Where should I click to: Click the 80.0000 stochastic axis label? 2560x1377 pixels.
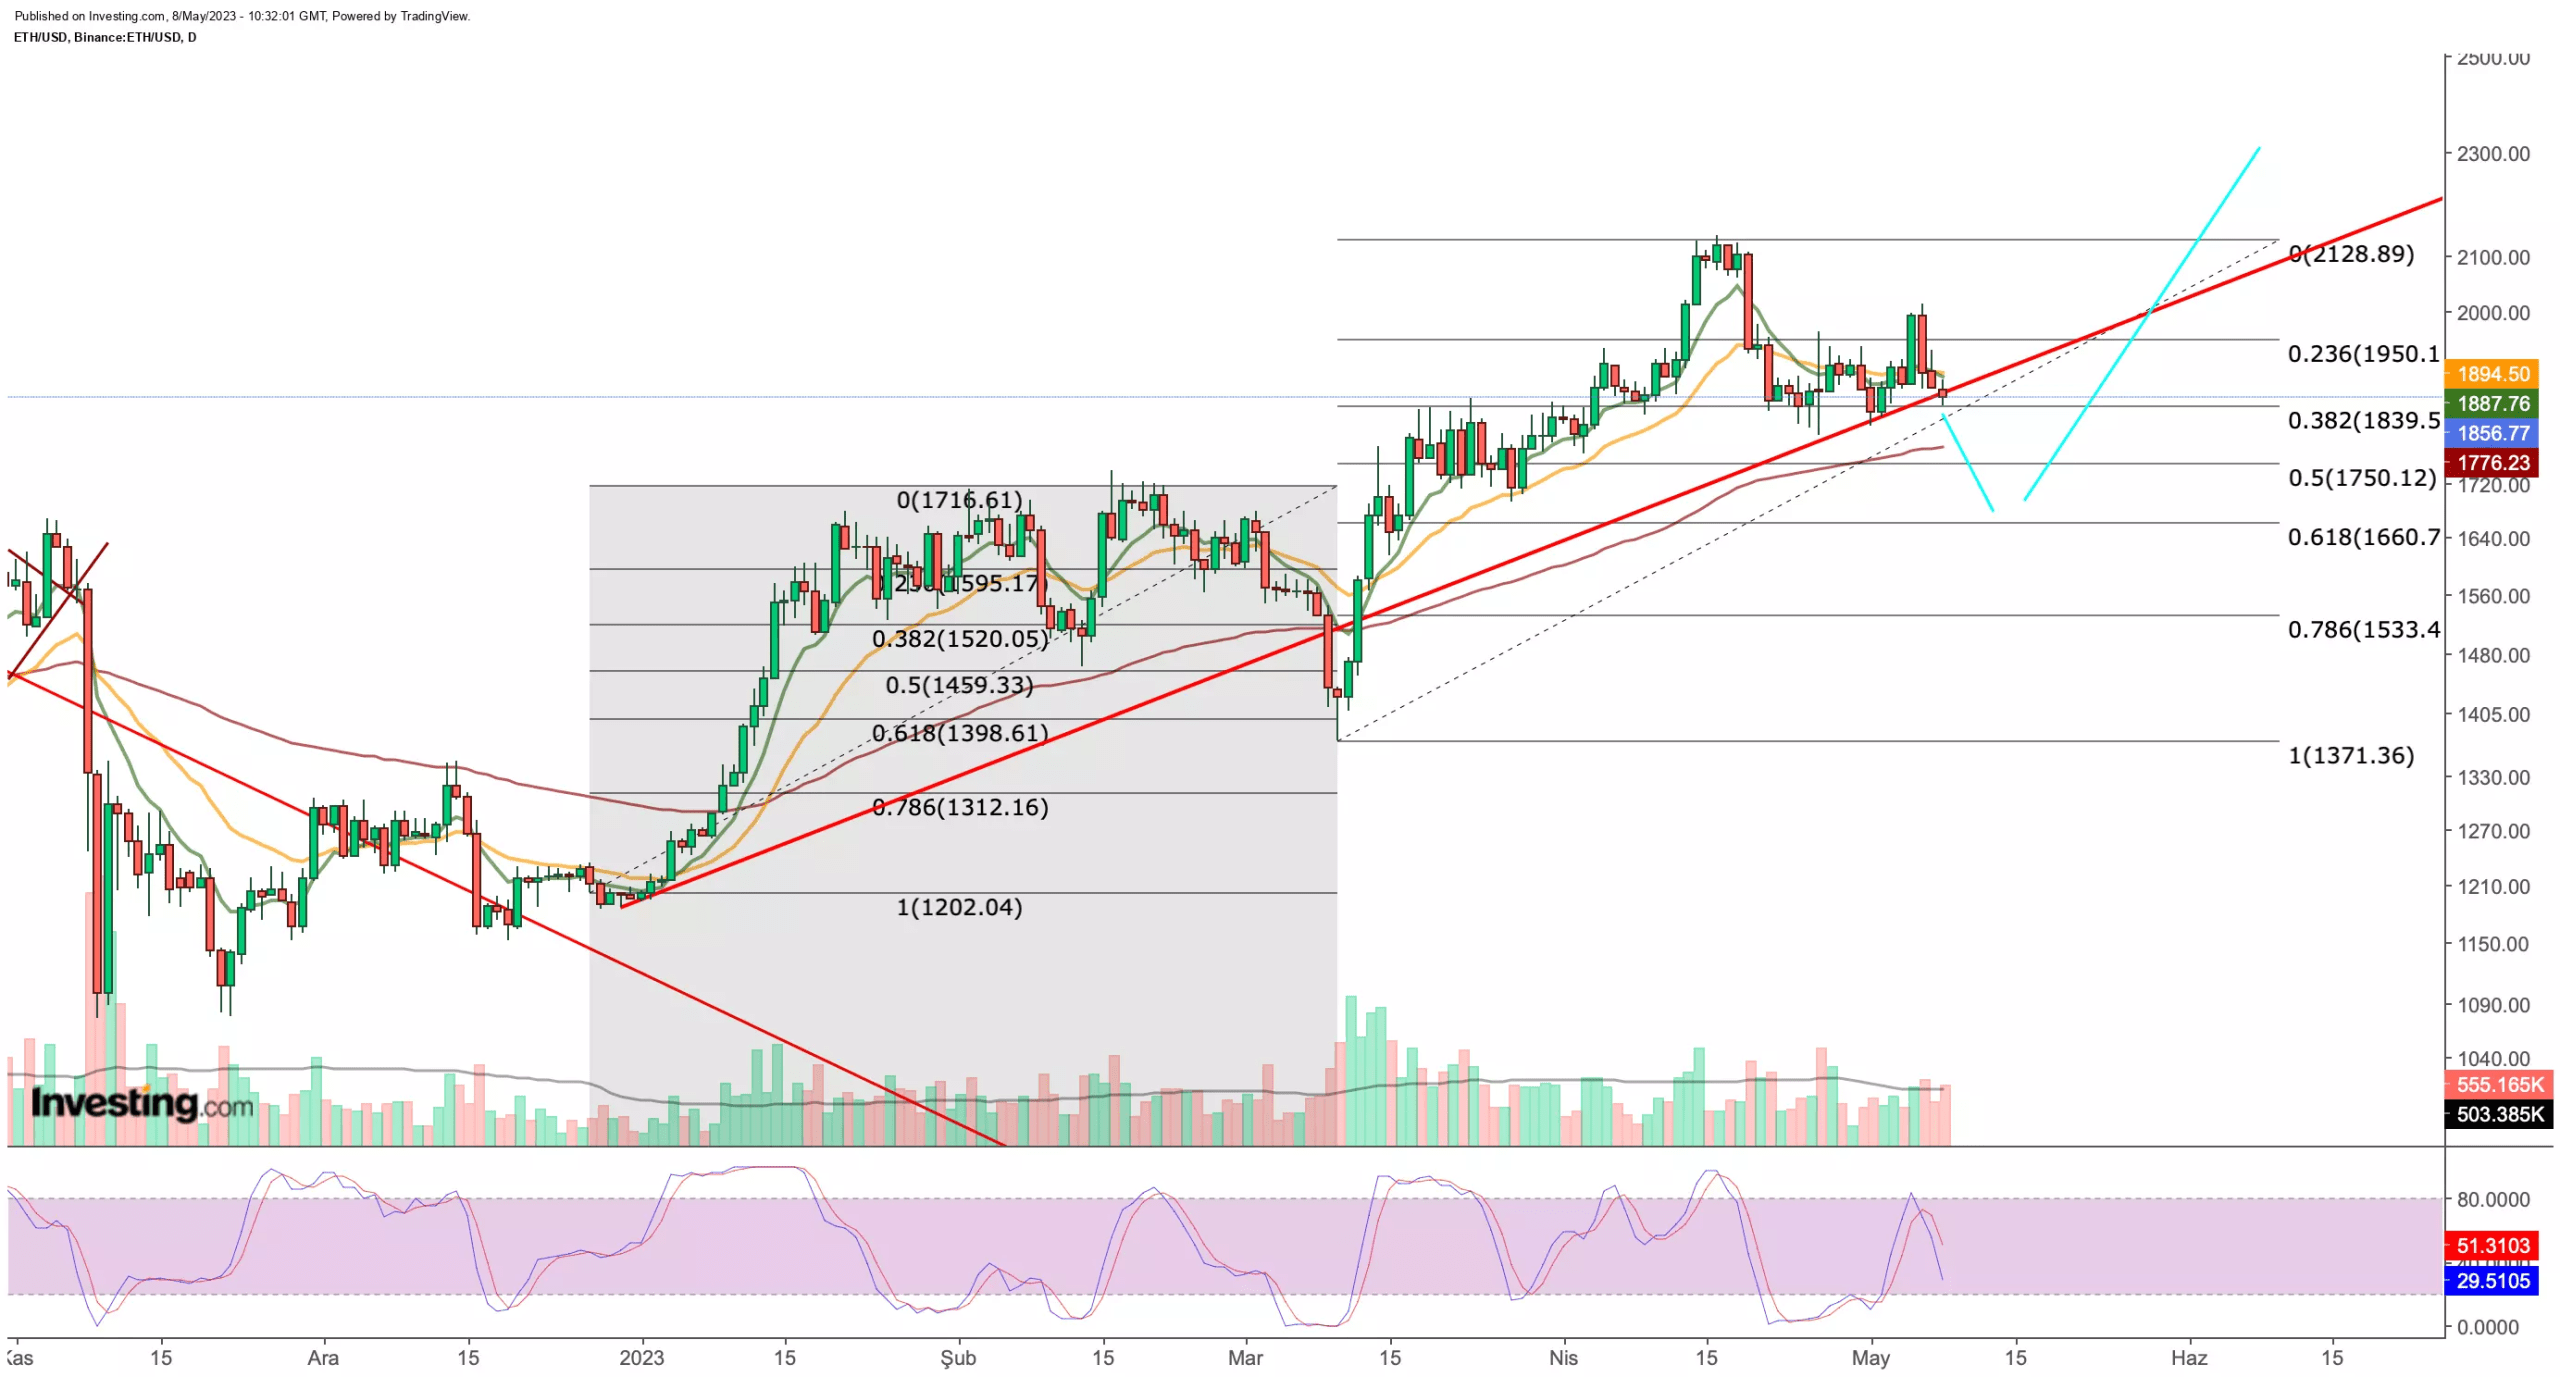tap(2492, 1200)
